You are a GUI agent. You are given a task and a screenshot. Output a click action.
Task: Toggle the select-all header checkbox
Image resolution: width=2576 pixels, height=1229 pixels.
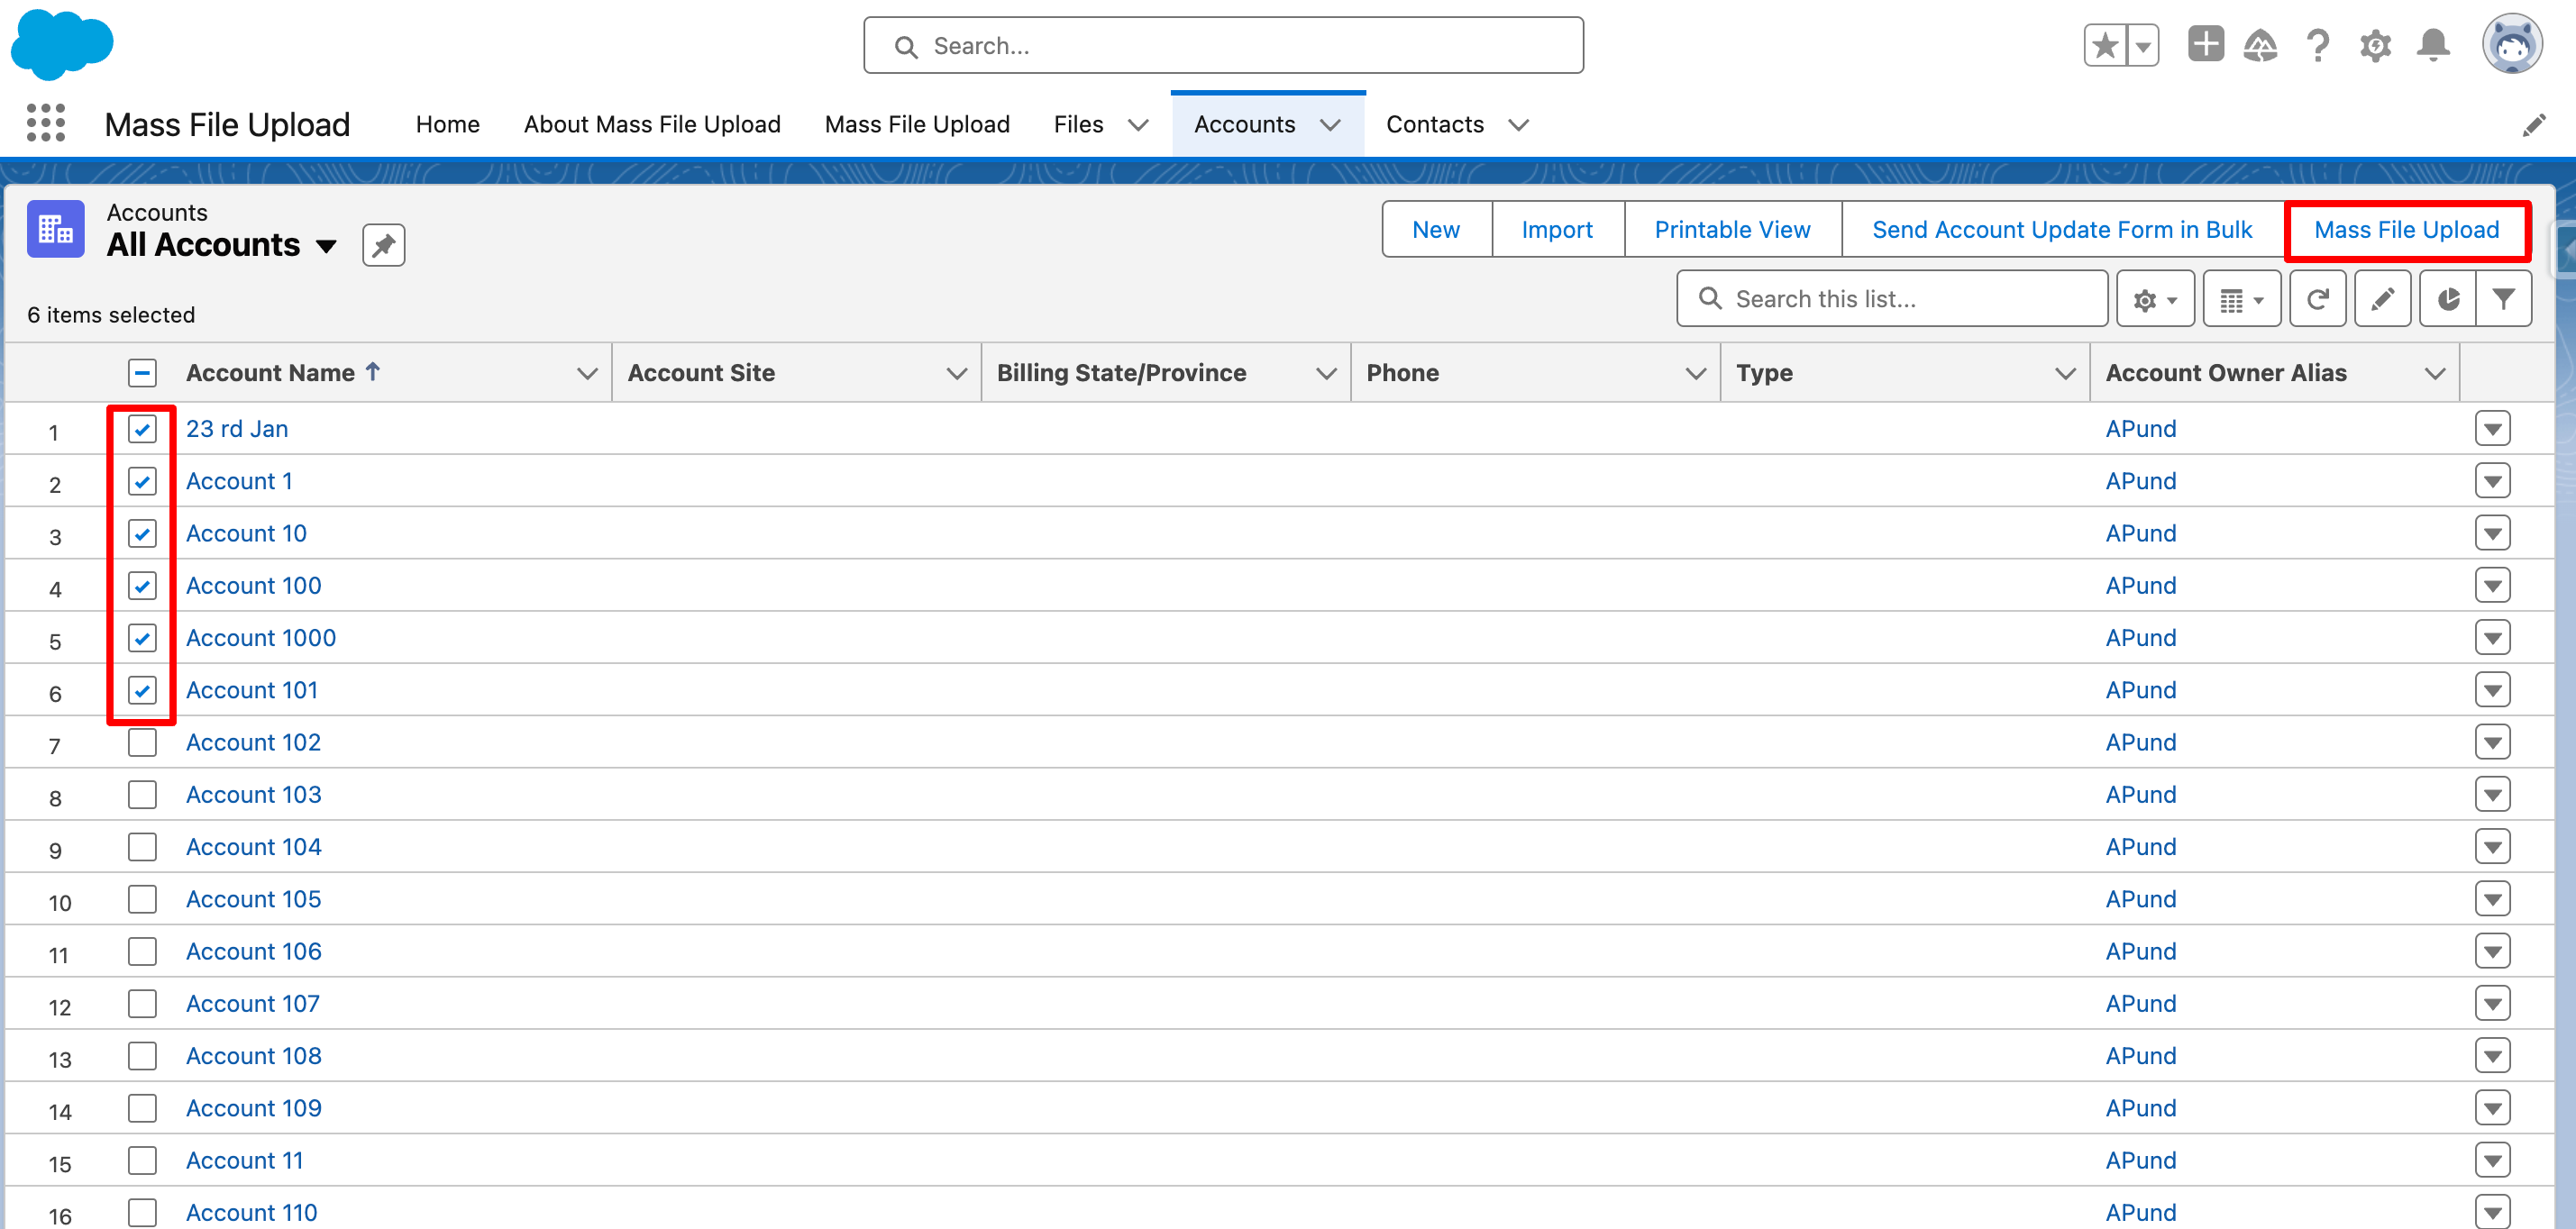pos(142,373)
